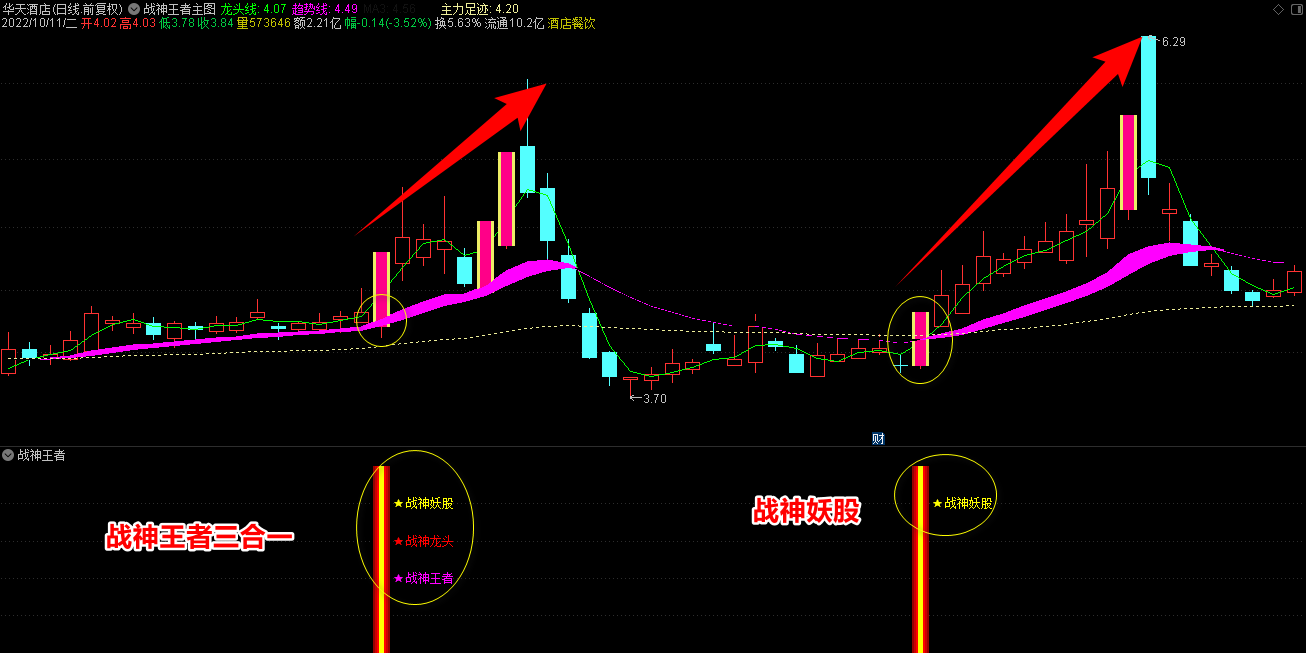Image resolution: width=1306 pixels, height=653 pixels.
Task: Click the 华天酒店(日线.前复权) stock title
Action: (62, 8)
